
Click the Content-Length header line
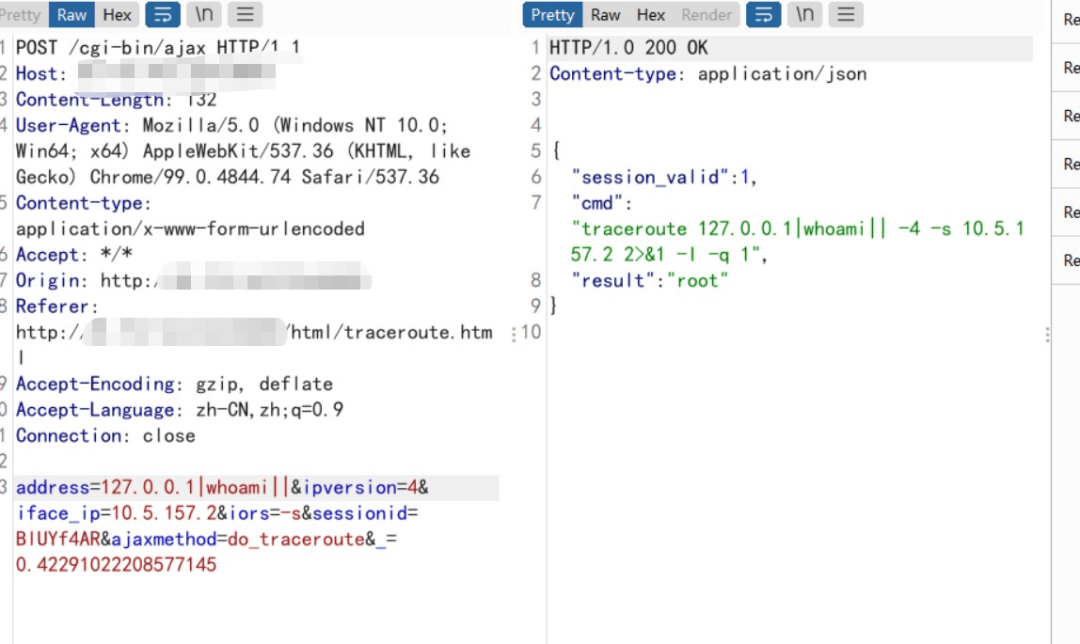point(116,100)
